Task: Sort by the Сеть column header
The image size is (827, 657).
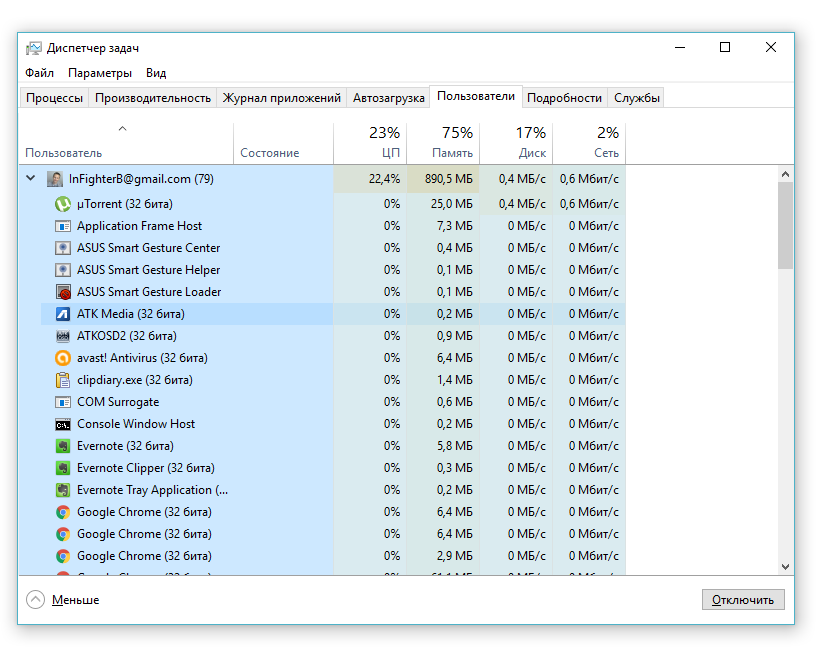Action: [x=589, y=143]
